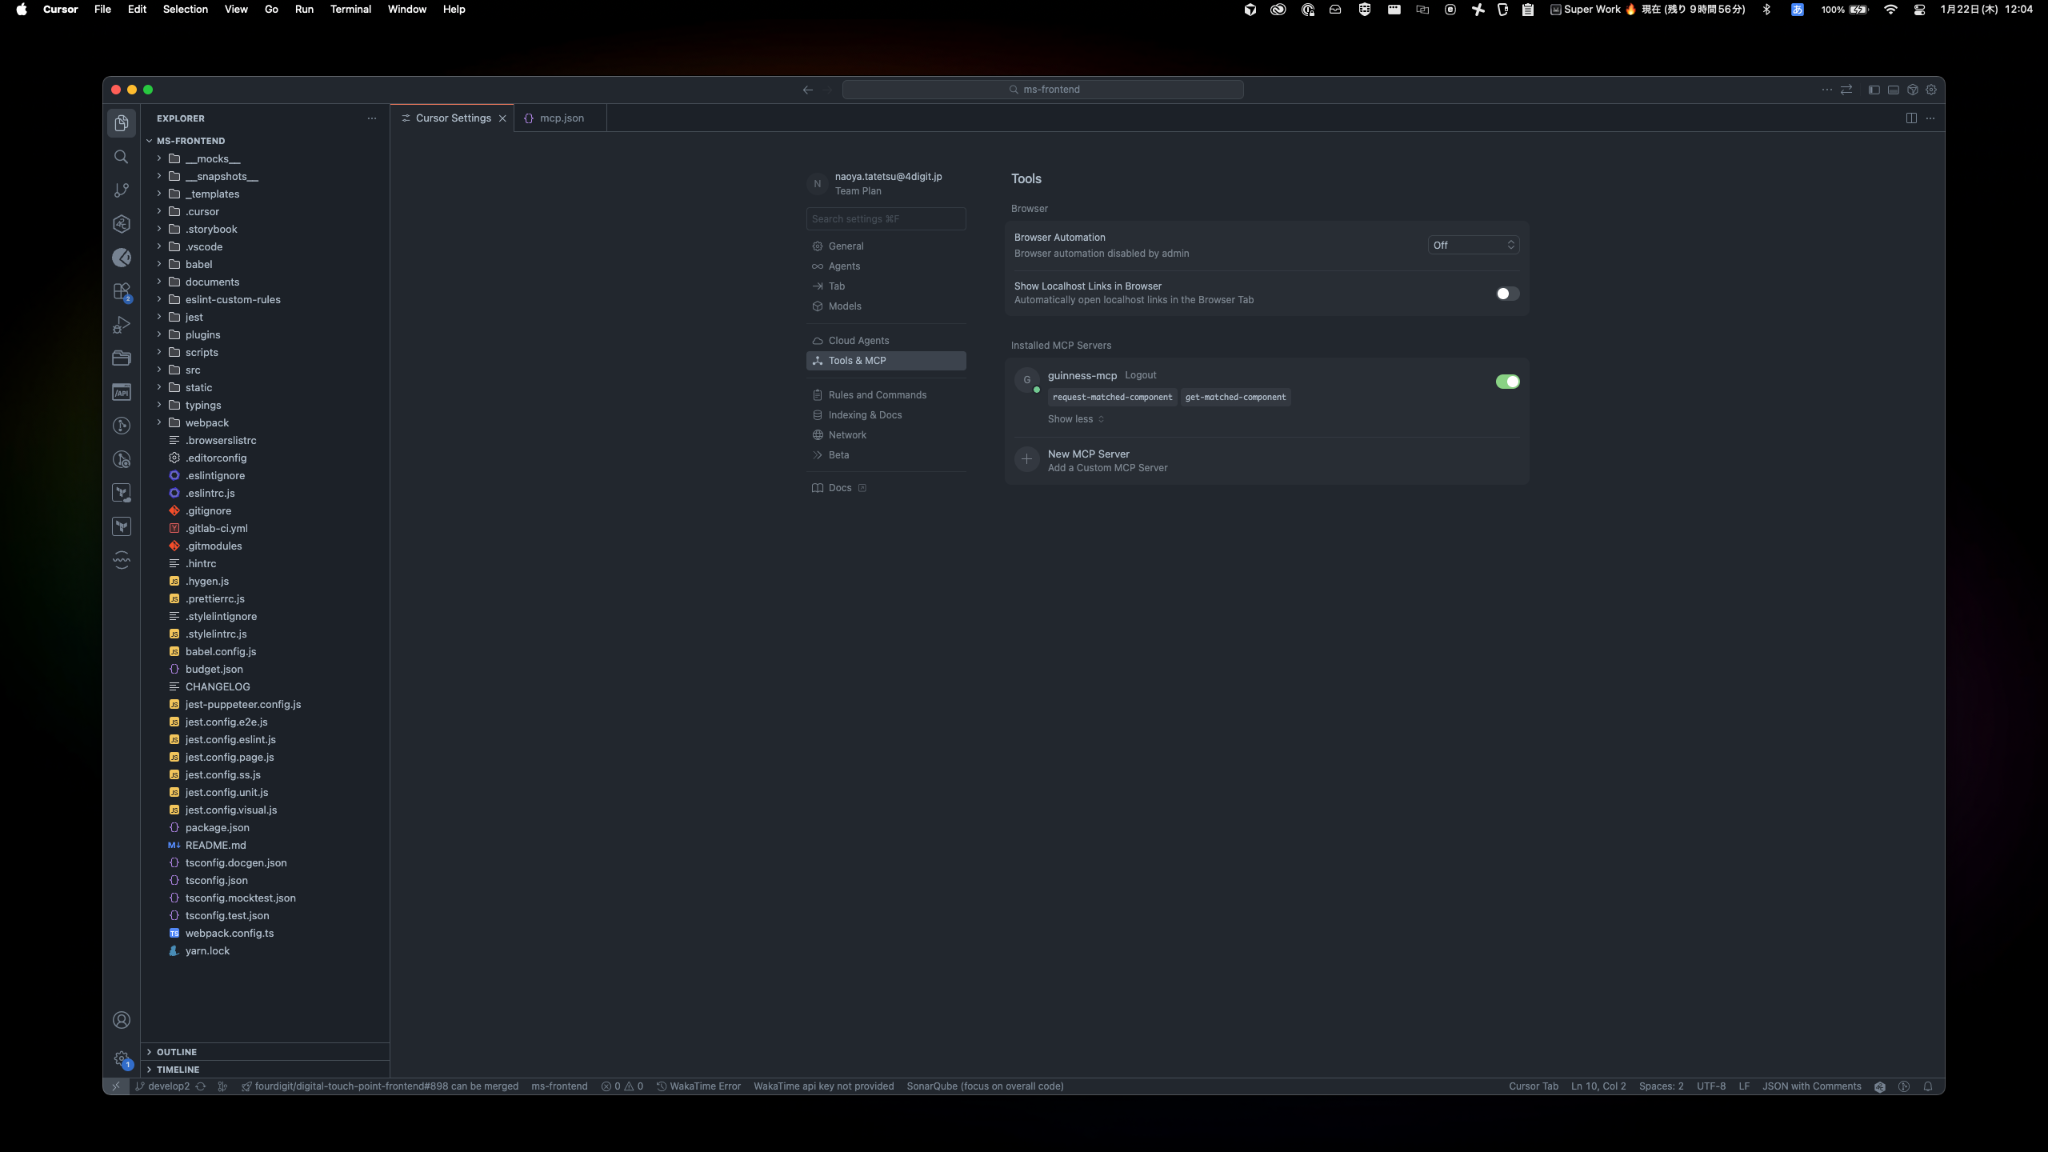Open the Accounts icon in activity bar

tap(121, 1020)
